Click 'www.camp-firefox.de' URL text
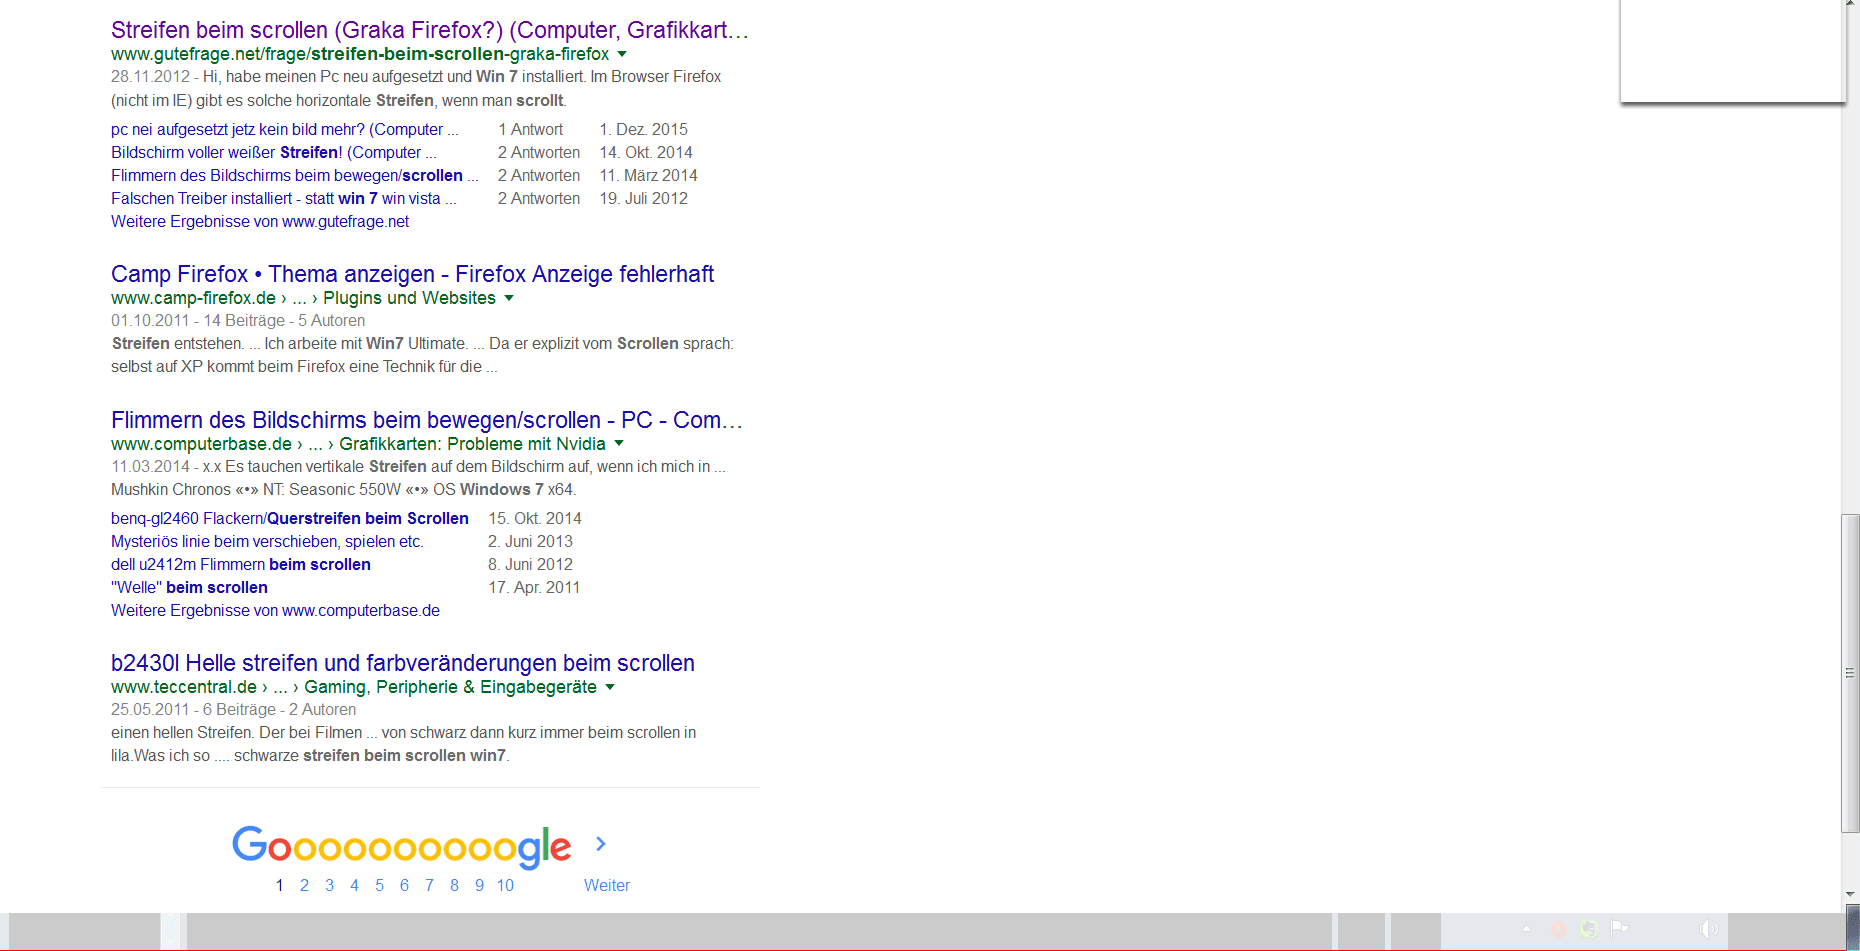 point(193,298)
